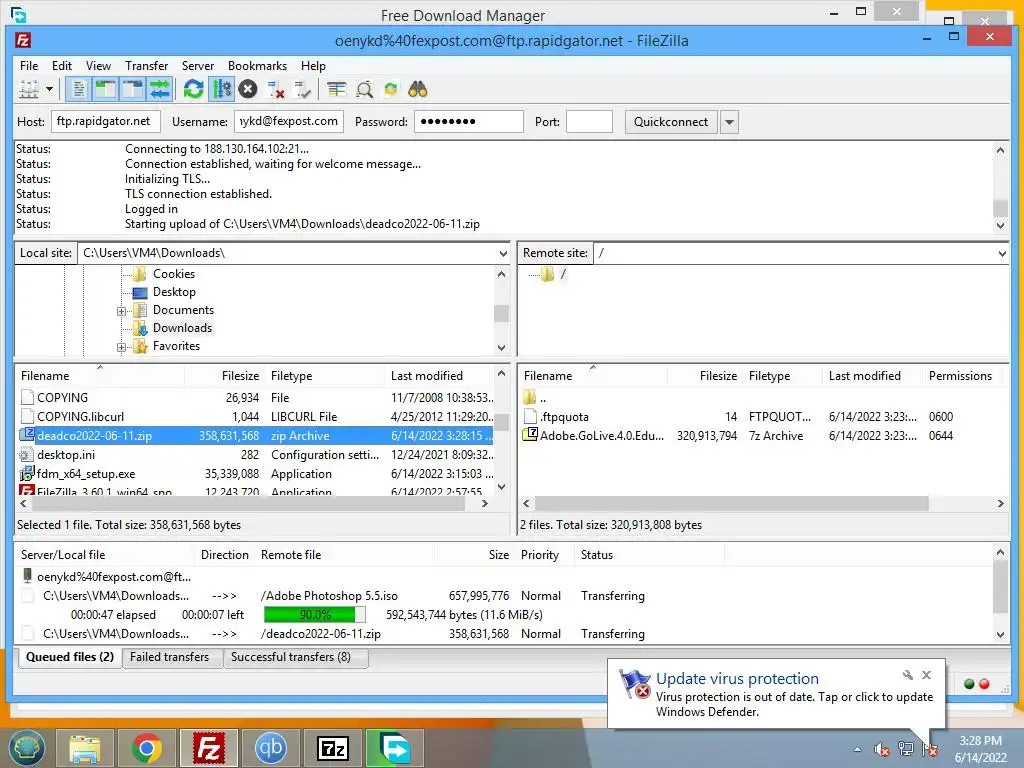Click the Password input field
This screenshot has height=768, width=1024.
468,121
